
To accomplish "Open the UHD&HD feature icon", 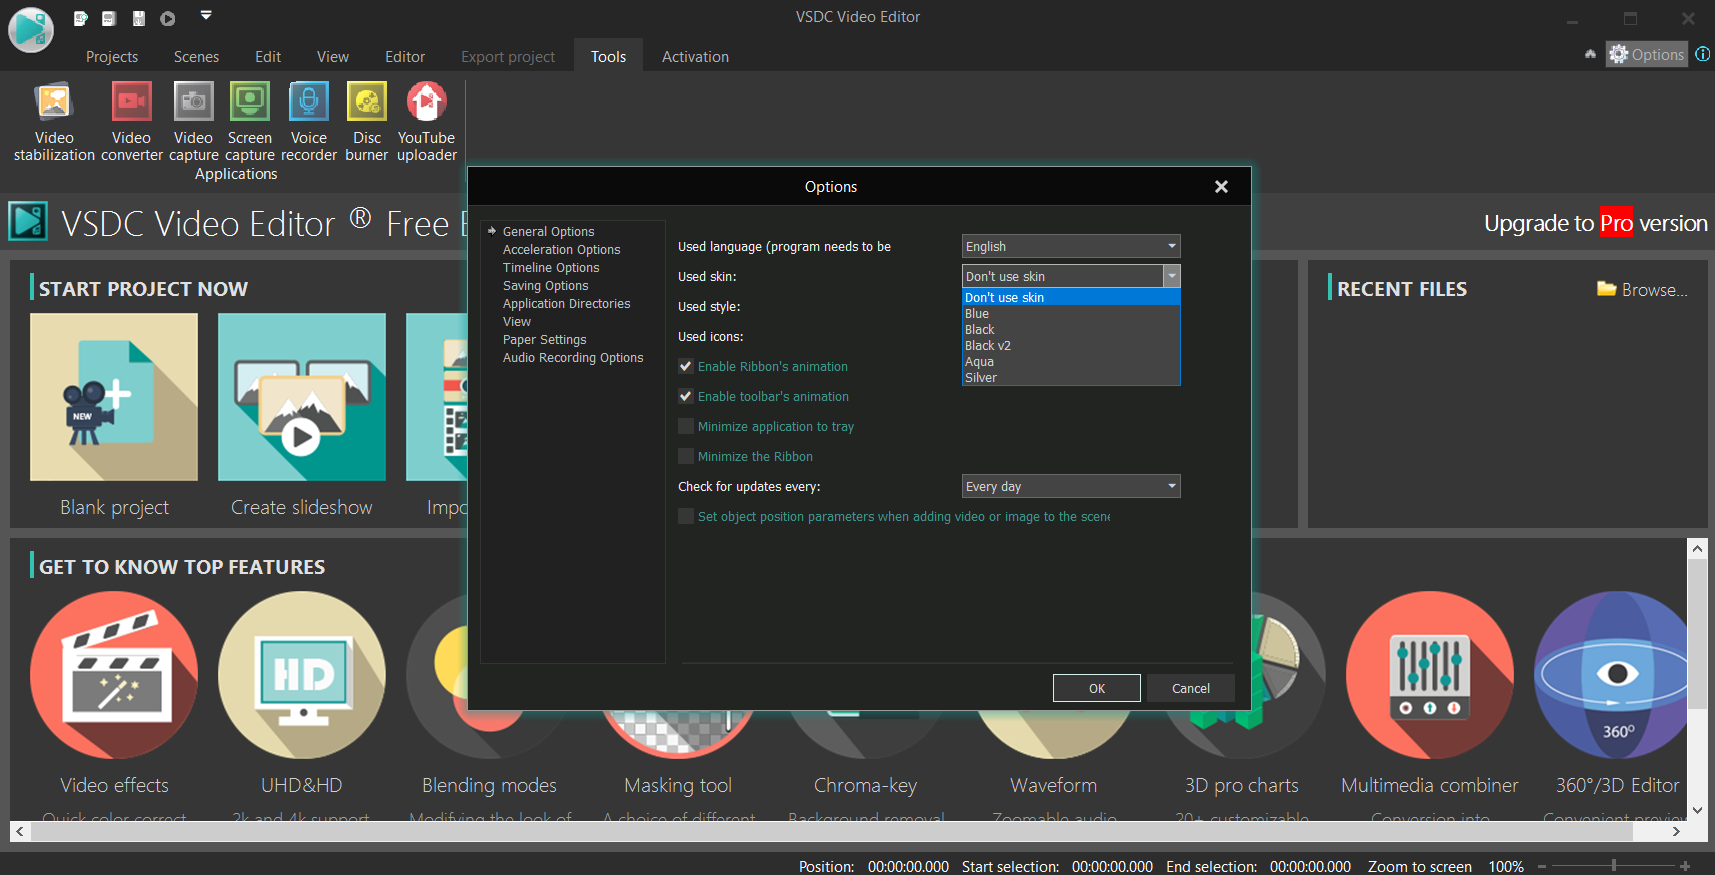I will tap(302, 675).
